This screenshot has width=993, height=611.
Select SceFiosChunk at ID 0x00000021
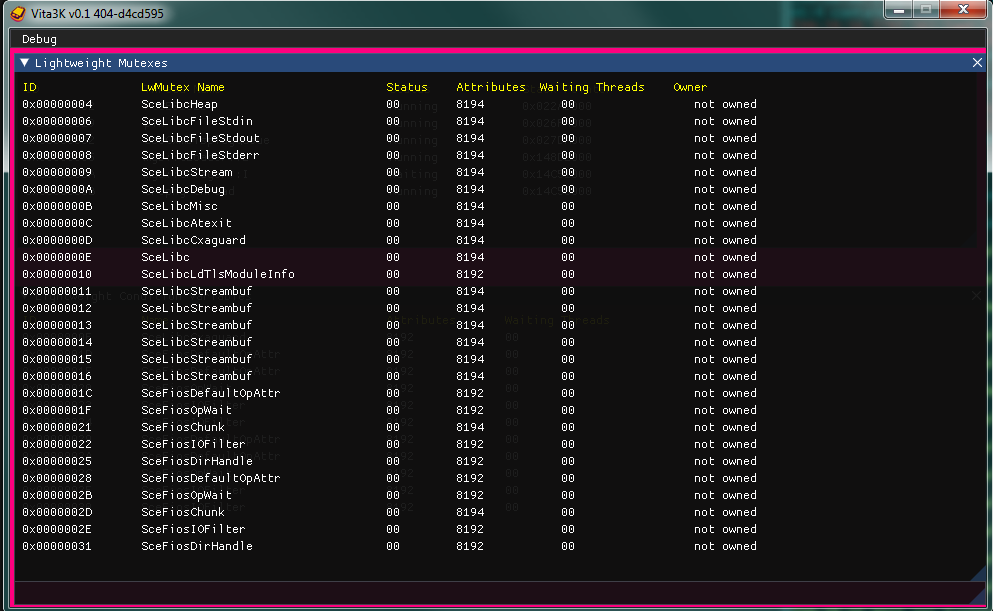183,427
